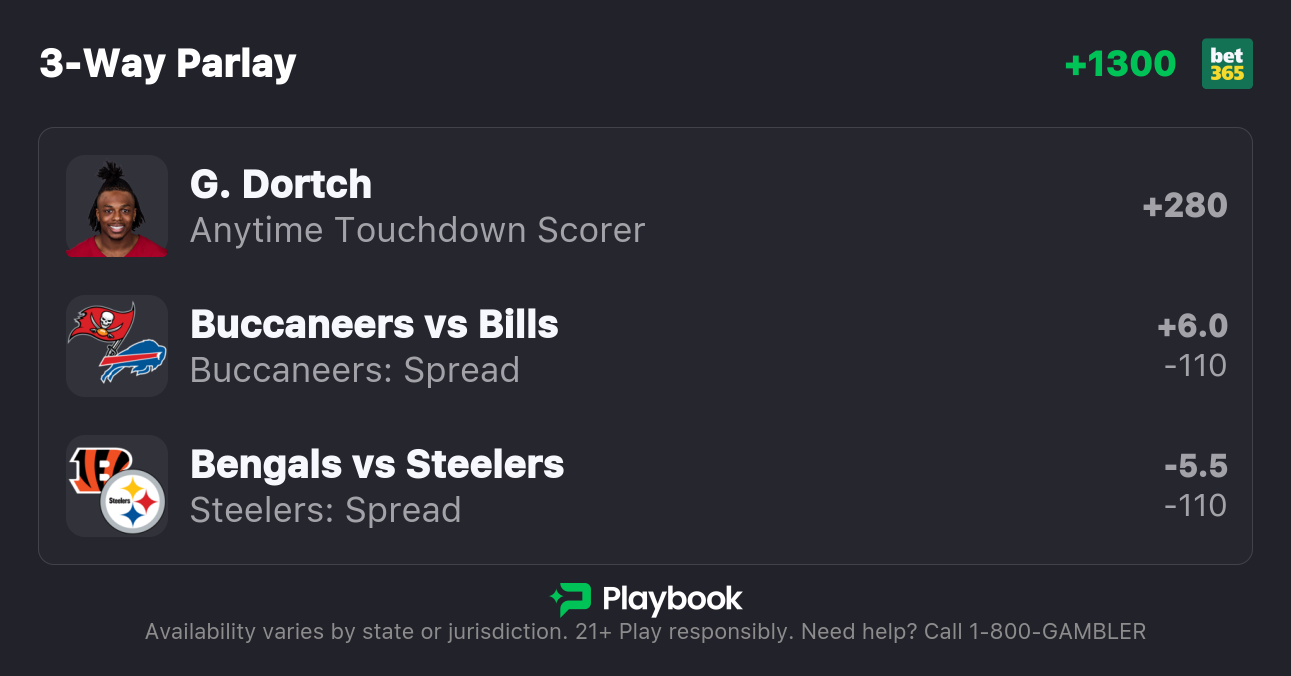The width and height of the screenshot is (1291, 676).
Task: Select the Buccaneers: Spread label text
Action: (355, 370)
